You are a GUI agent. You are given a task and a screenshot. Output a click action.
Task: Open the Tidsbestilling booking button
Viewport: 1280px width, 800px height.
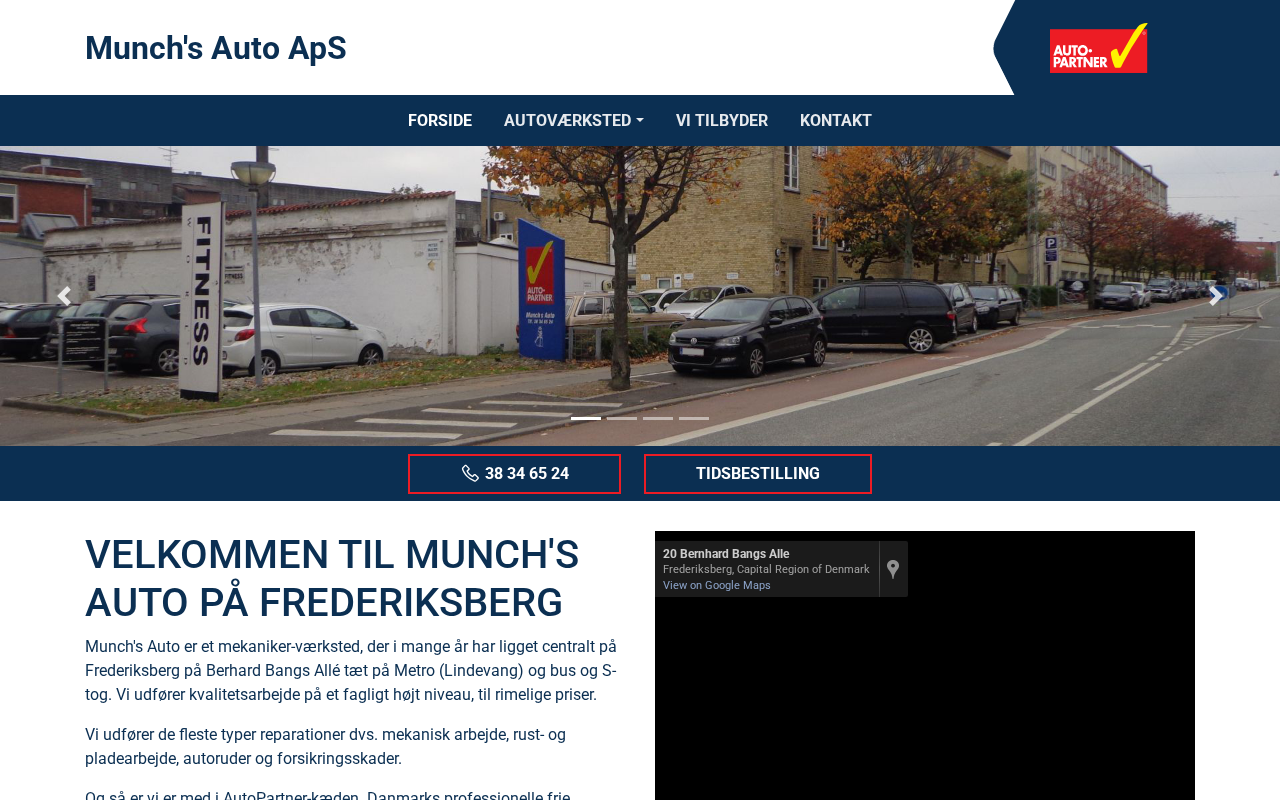pos(758,474)
